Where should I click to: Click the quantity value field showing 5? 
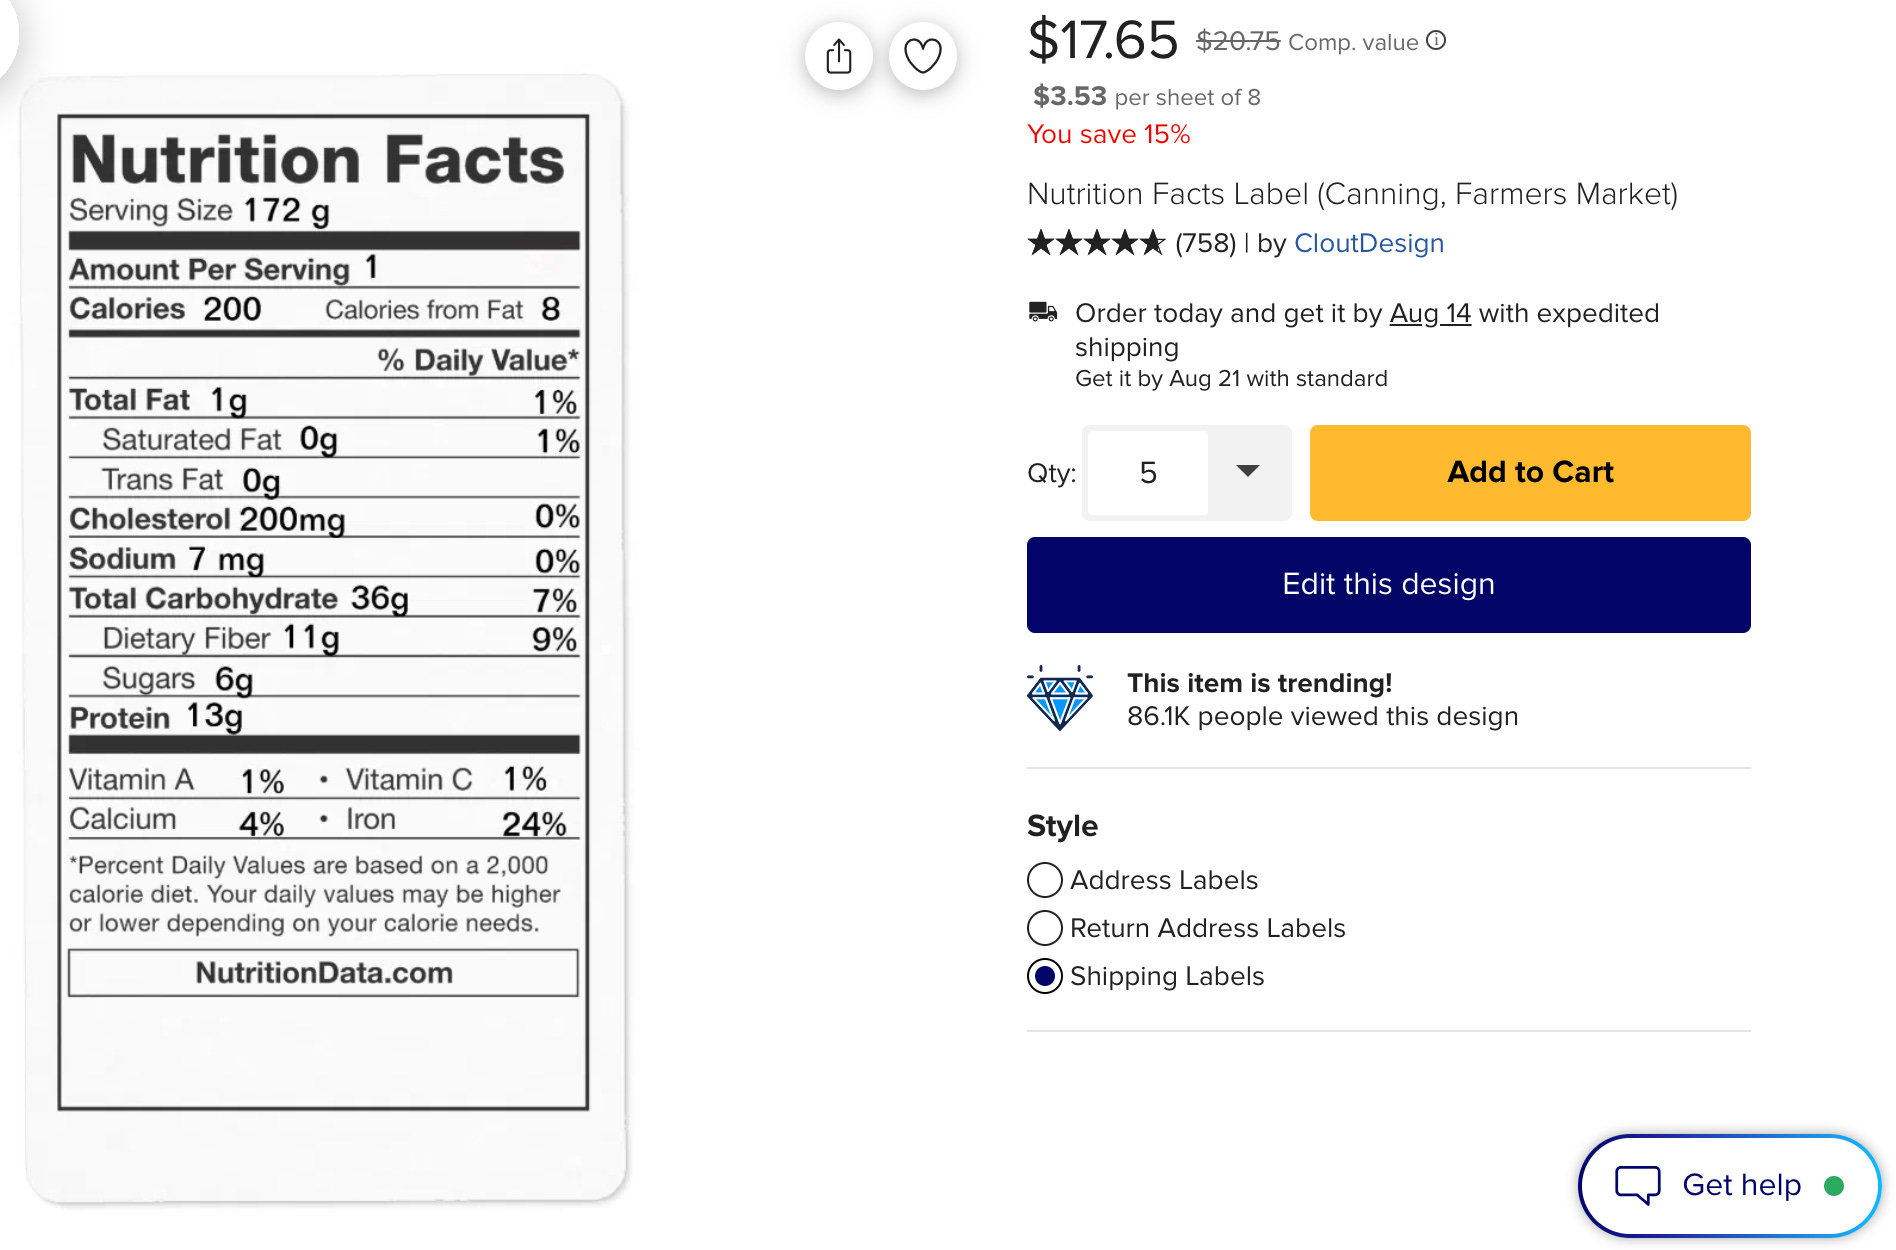[x=1148, y=473]
